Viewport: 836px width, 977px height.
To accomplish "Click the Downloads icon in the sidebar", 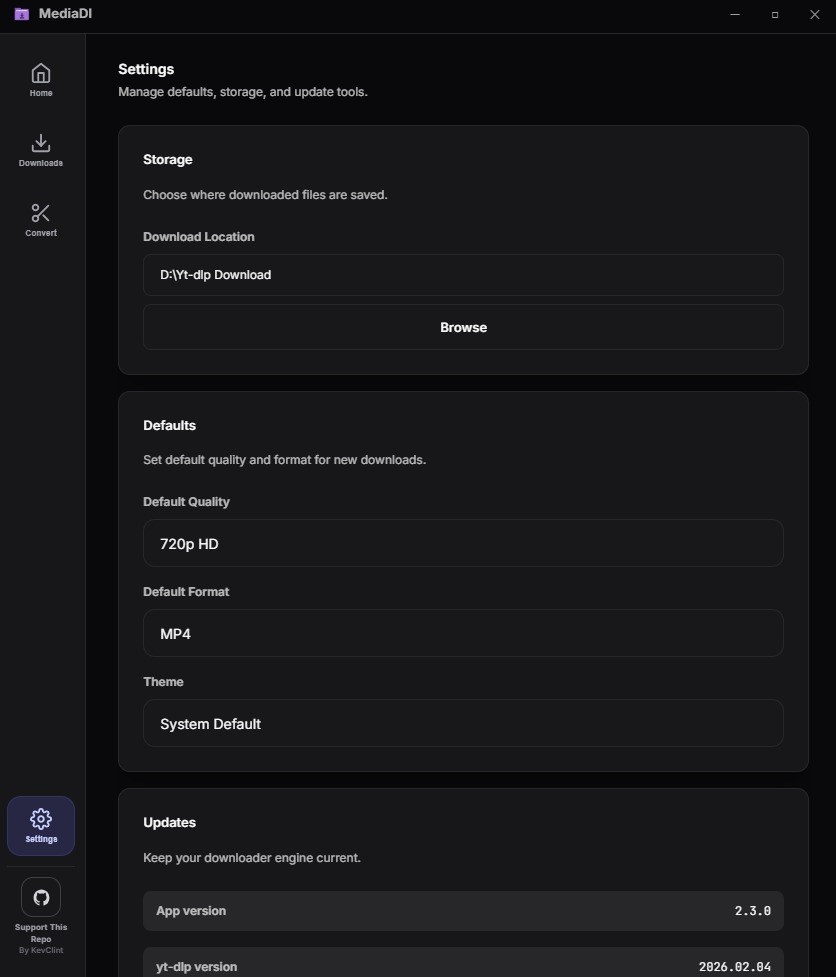I will coord(40,143).
